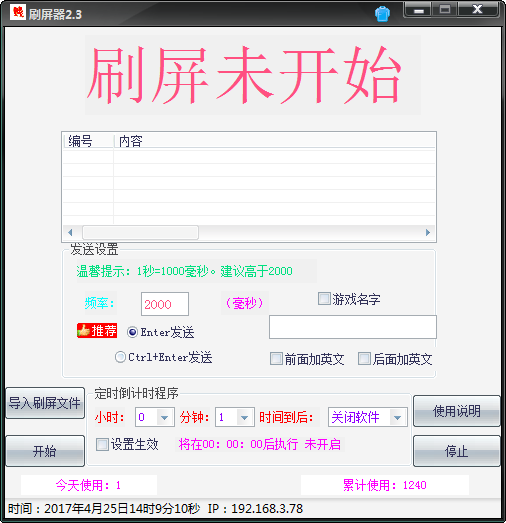Click the horizontal scrollbar thumb in list

pos(140,232)
